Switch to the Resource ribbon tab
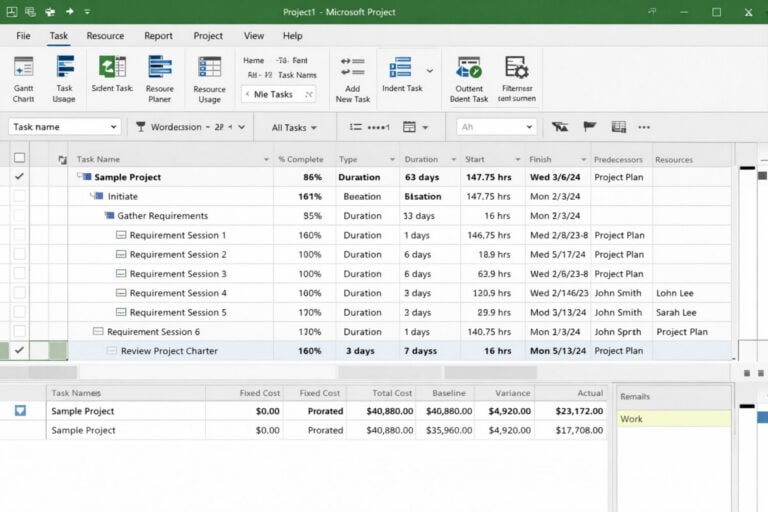Image resolution: width=768 pixels, height=512 pixels. pos(105,36)
